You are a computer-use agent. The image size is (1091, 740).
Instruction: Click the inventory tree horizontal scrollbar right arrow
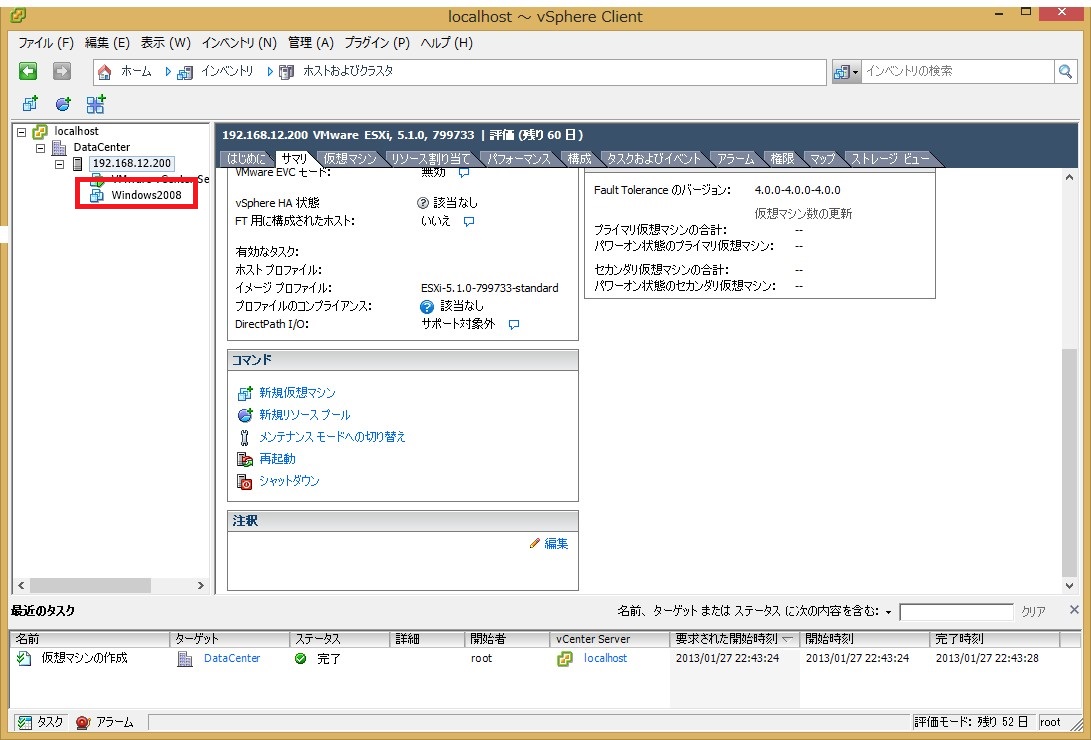point(201,586)
